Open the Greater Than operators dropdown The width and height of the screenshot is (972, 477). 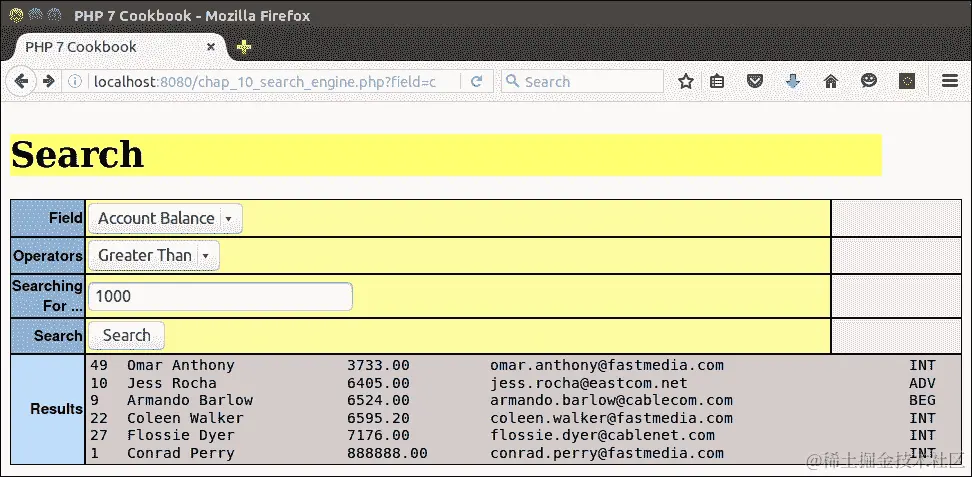tap(154, 256)
